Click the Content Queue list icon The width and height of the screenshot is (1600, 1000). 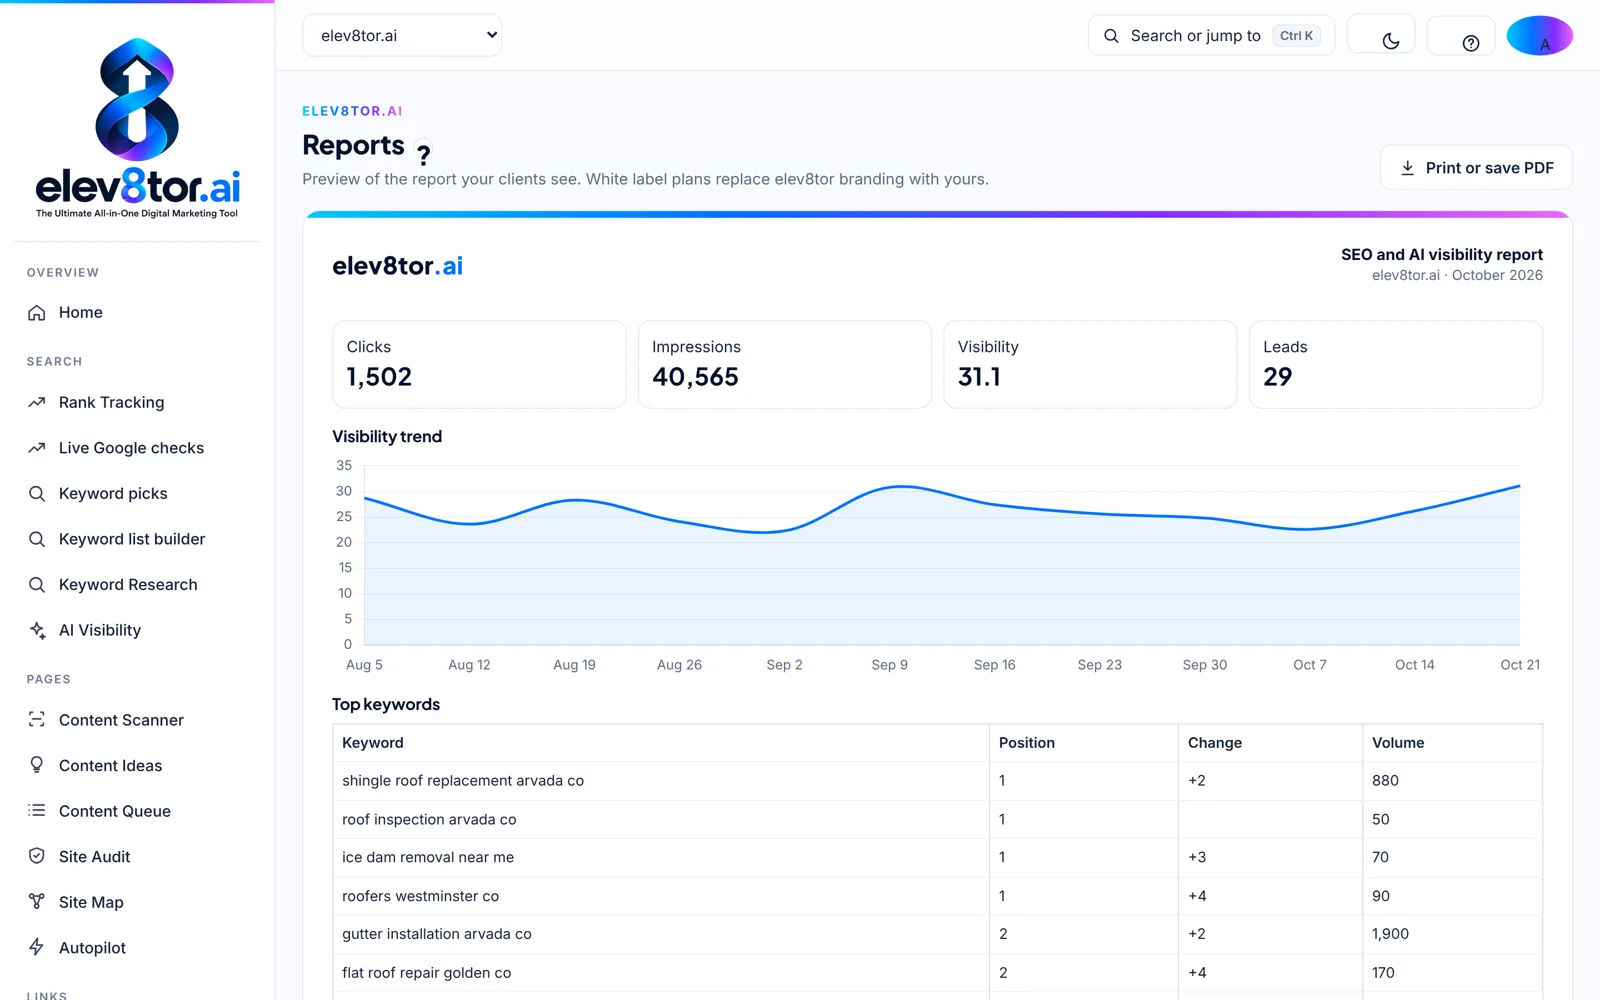pos(37,811)
